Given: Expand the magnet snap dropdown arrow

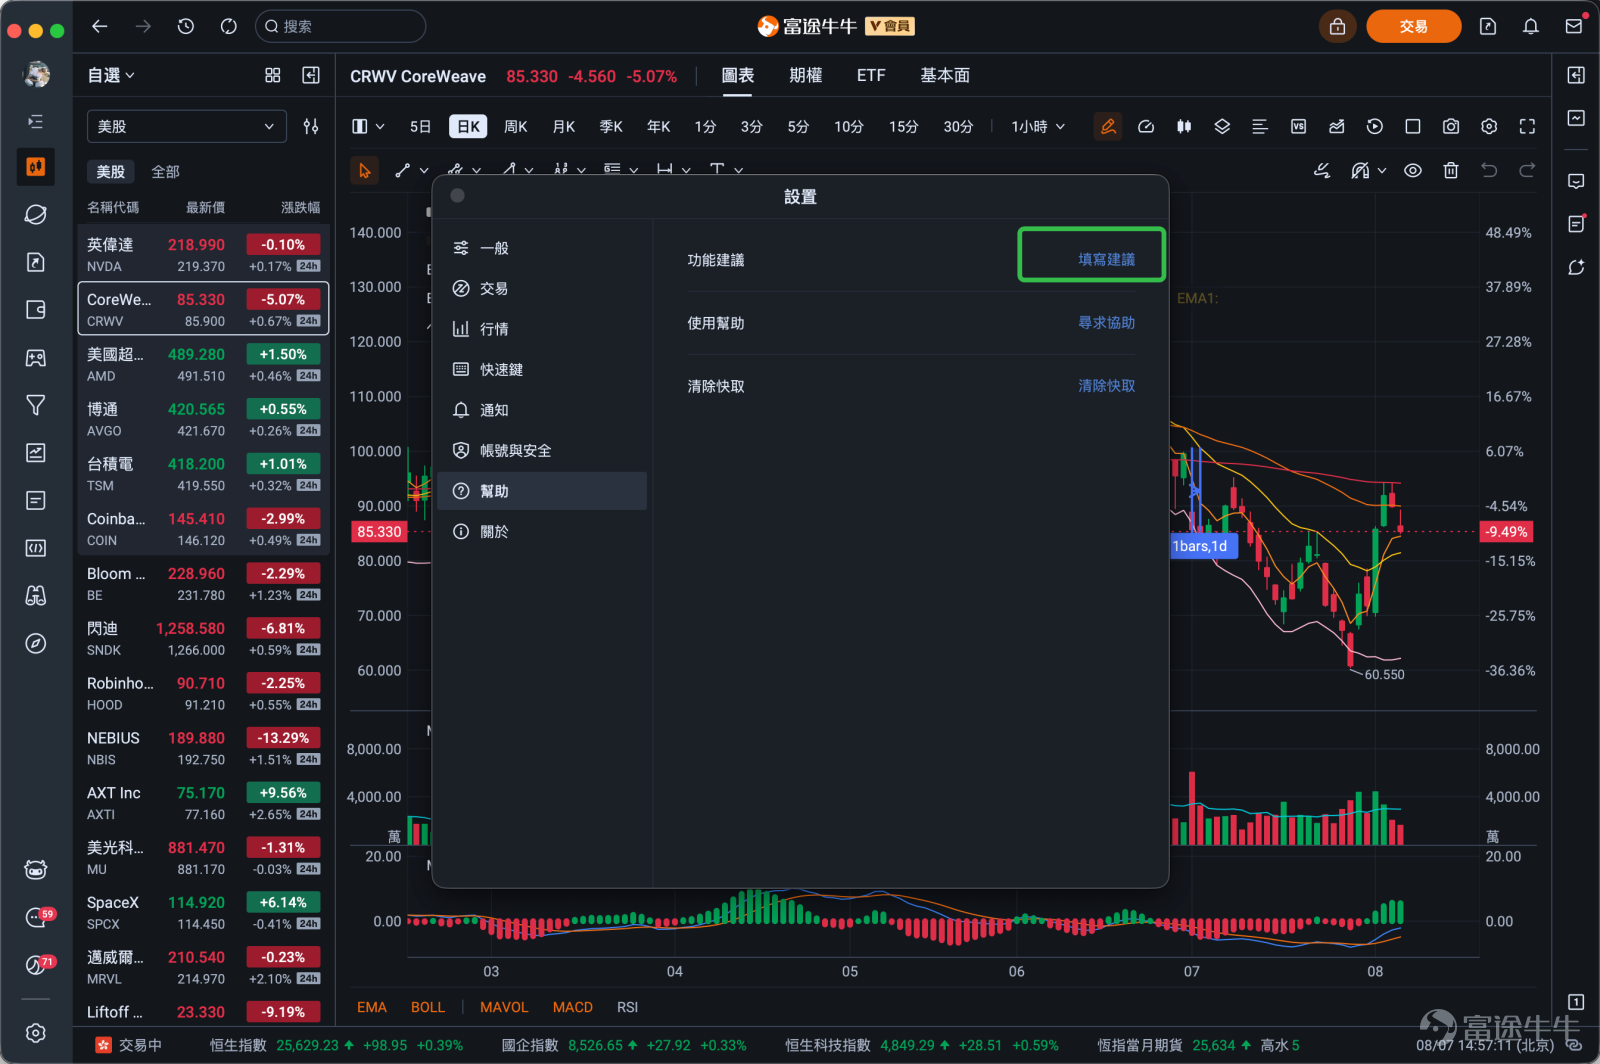Looking at the screenshot, I should tap(1382, 171).
